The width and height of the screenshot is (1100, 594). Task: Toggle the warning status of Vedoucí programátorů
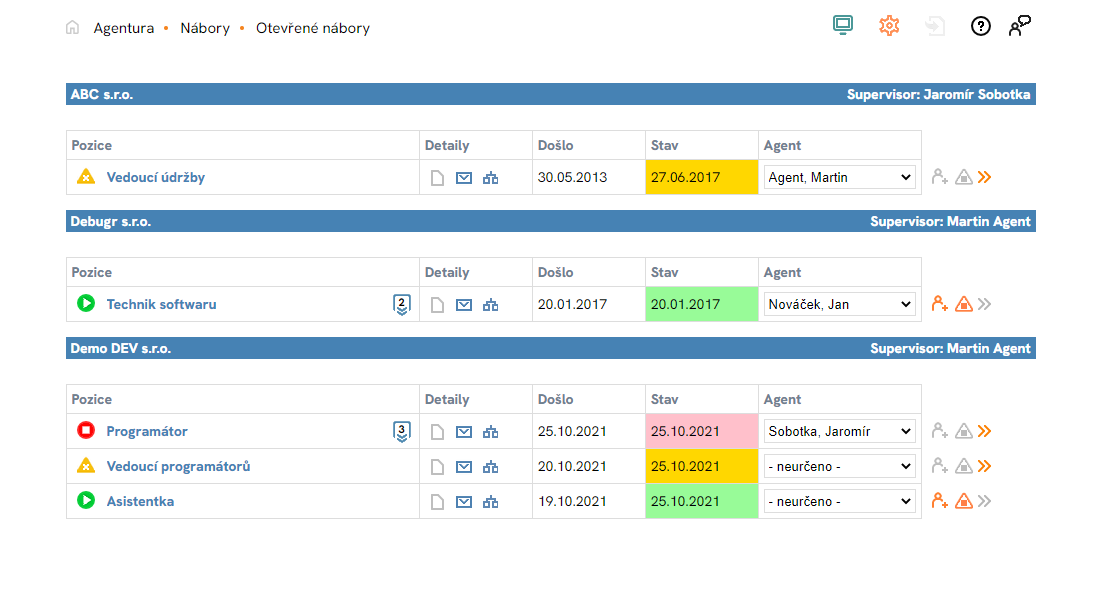86,466
